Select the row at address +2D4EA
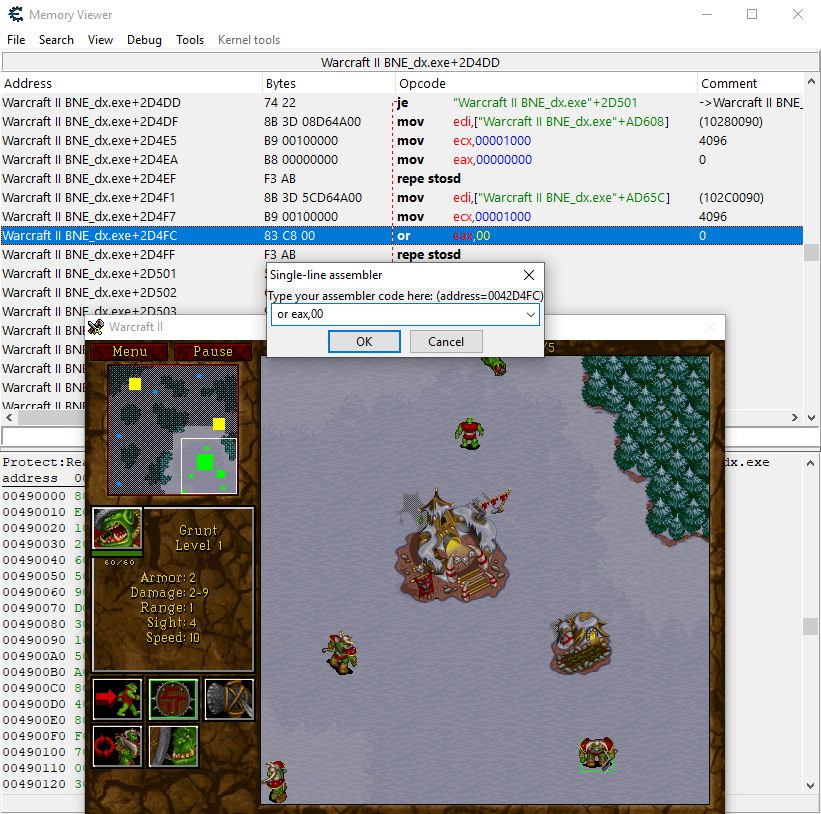 (402, 160)
